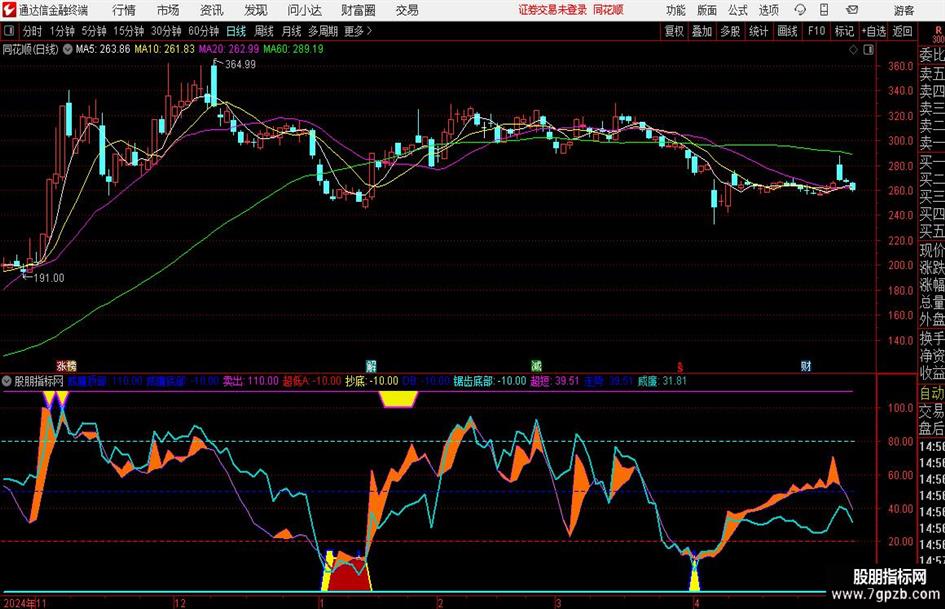This screenshot has width=945, height=609.
Task: Click the 同花顺(日线) chart title
Action: tap(30, 49)
